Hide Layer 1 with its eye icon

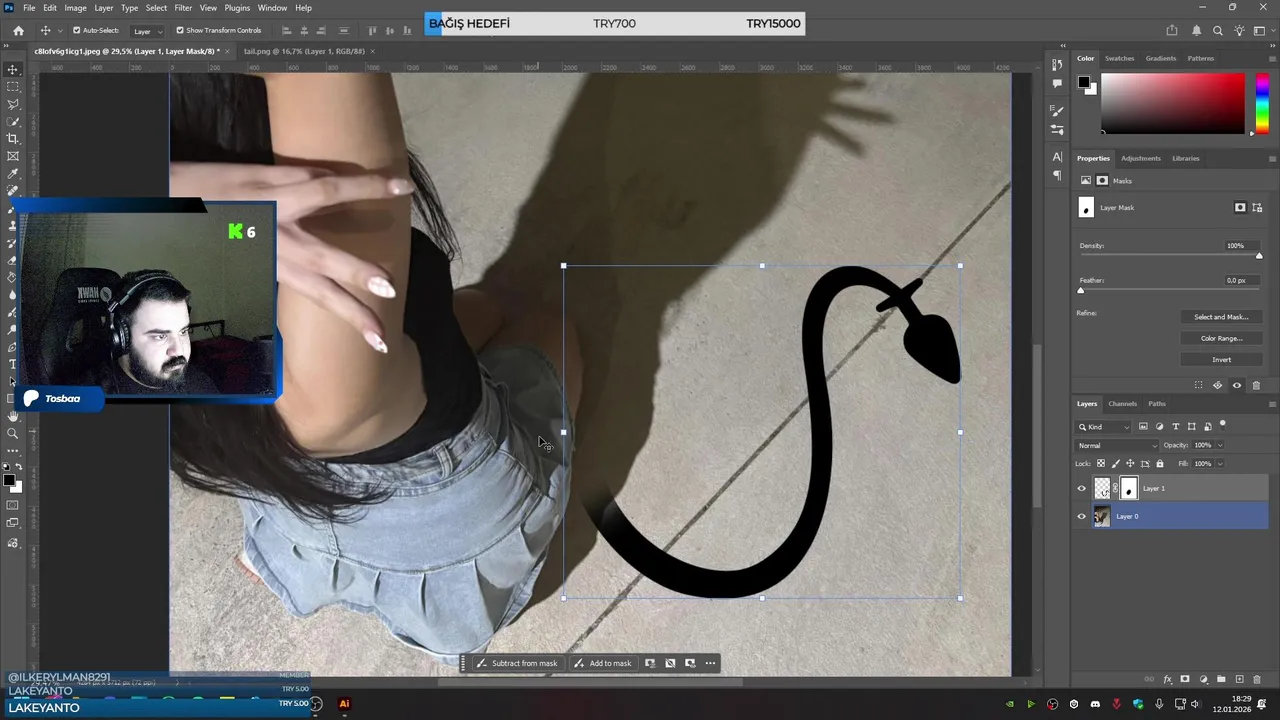(1081, 489)
